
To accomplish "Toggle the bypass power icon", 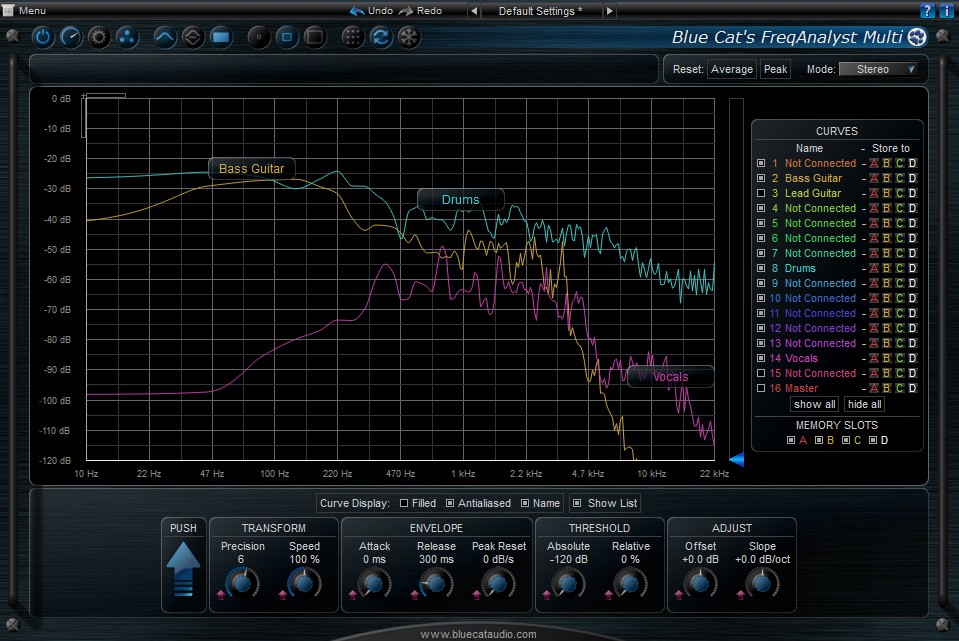I will 43,37.
